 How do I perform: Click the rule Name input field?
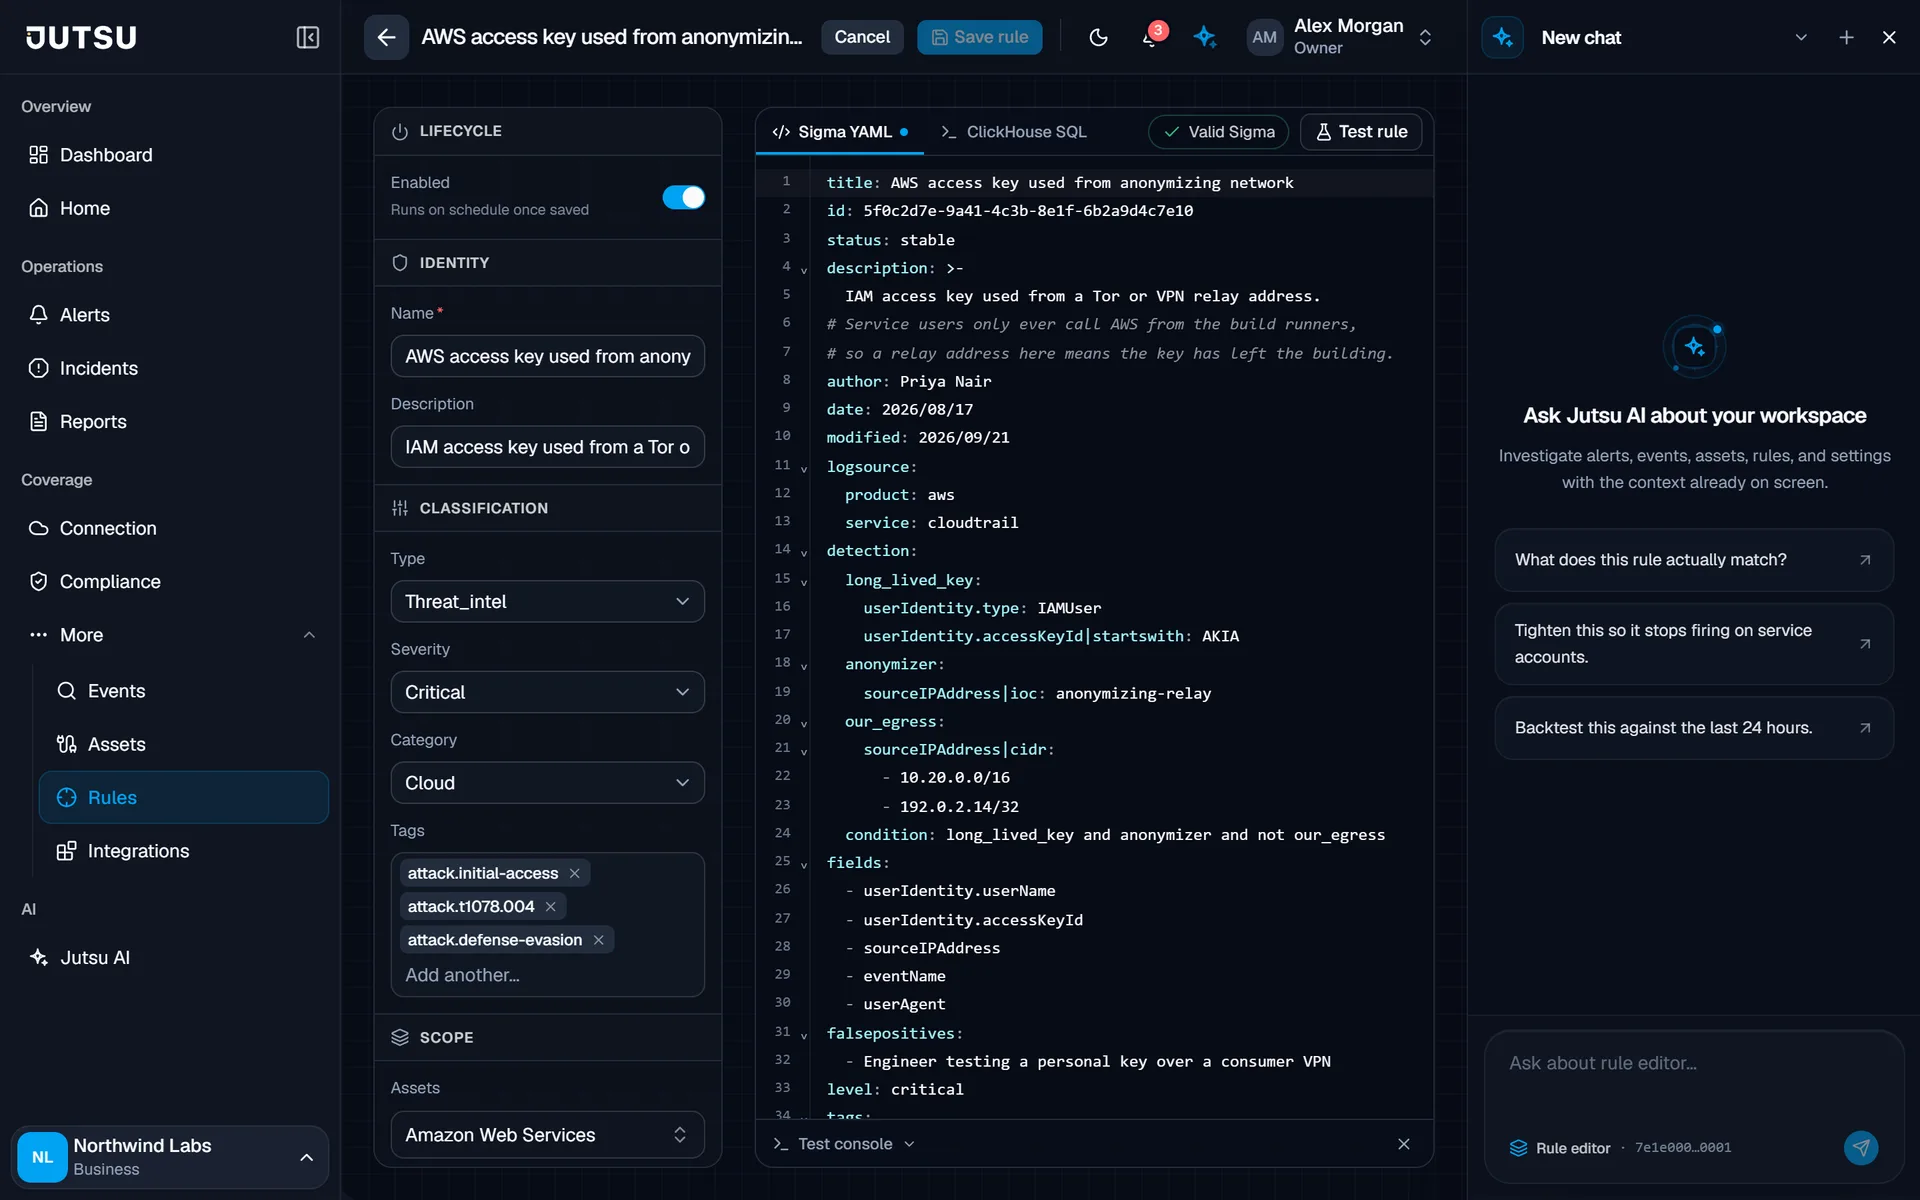(x=548, y=356)
